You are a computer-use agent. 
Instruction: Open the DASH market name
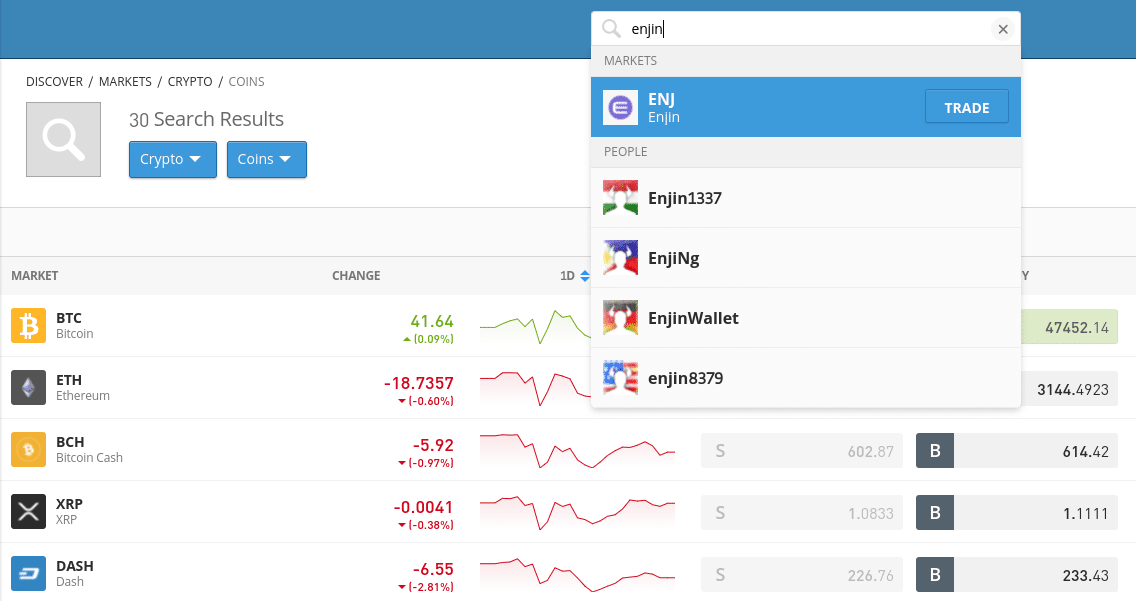(x=75, y=573)
